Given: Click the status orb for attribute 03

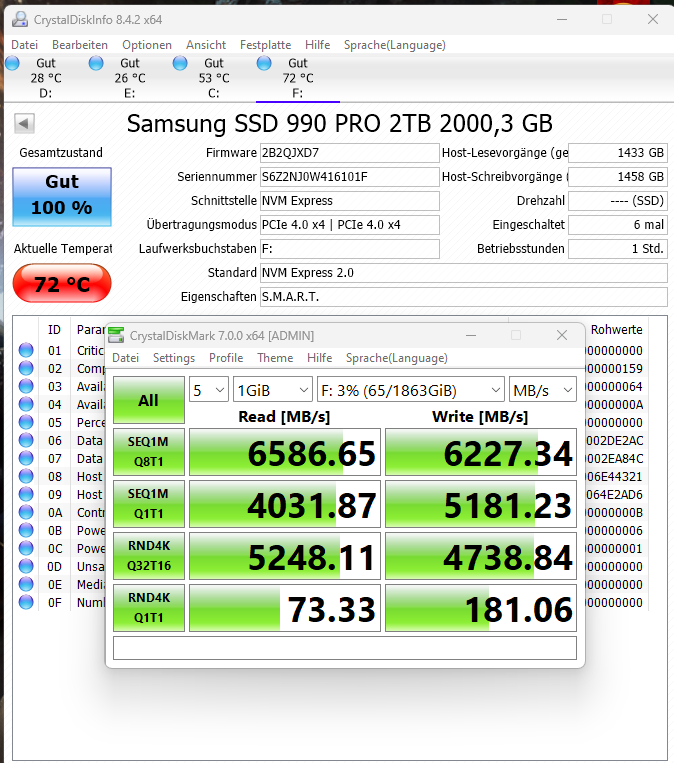Looking at the screenshot, I should pos(26,386).
